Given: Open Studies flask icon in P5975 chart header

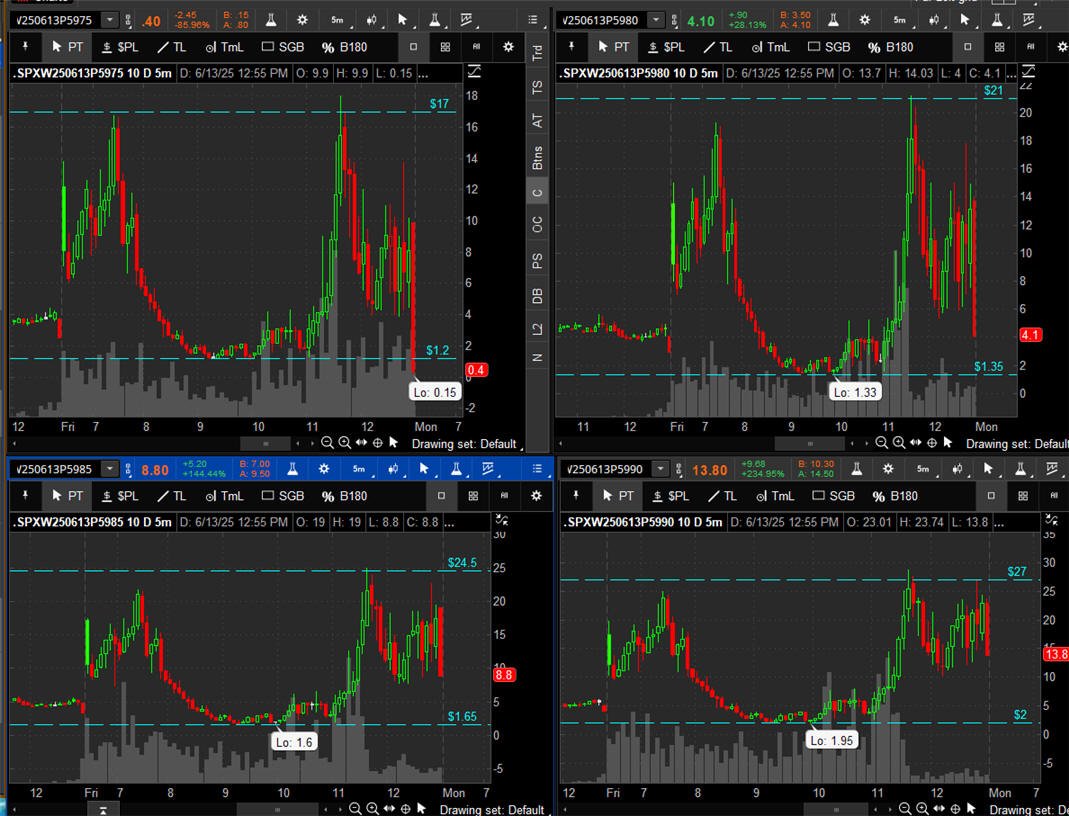Looking at the screenshot, I should [x=271, y=20].
